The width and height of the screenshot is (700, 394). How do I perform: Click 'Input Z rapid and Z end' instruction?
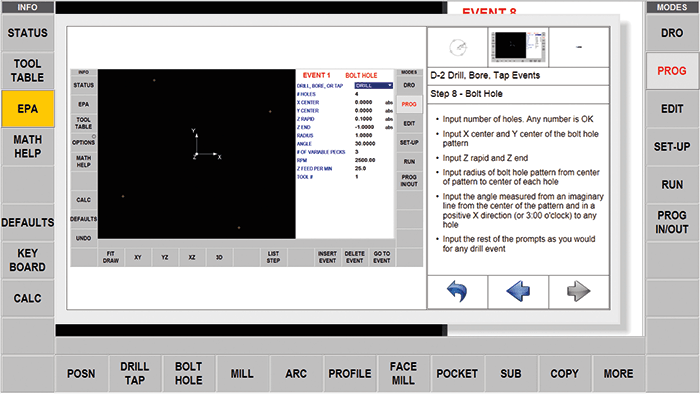pos(485,158)
